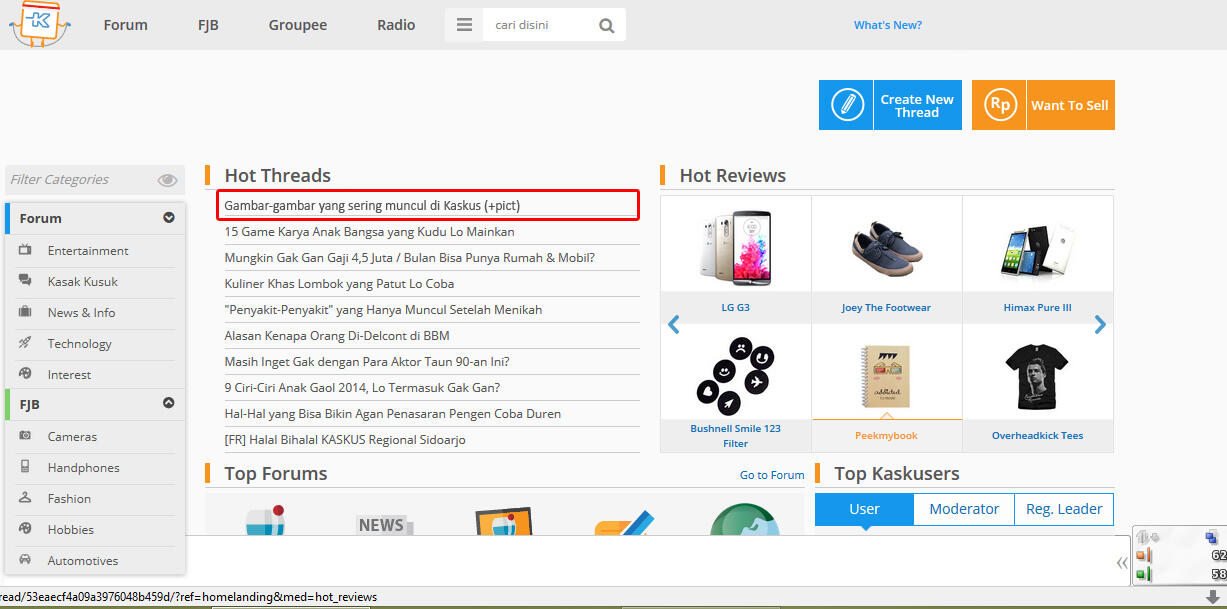Open thread 'Masih Inget Gak dengan Para Aktor'
1227x609 pixels.
coord(367,361)
